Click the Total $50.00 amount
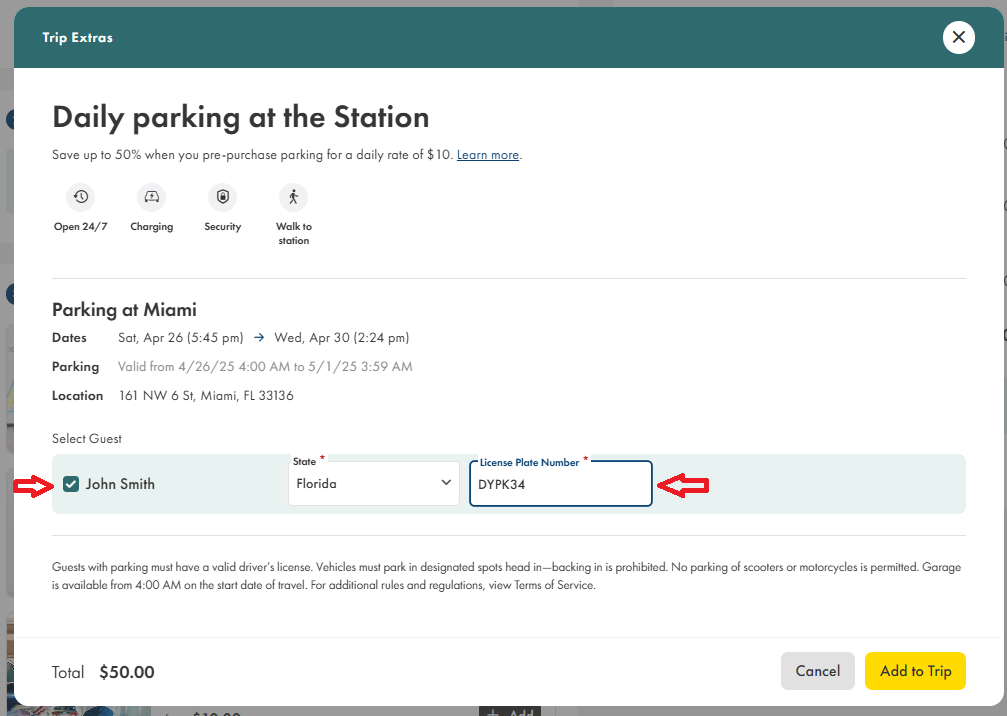The width and height of the screenshot is (1007, 716). pyautogui.click(x=127, y=672)
